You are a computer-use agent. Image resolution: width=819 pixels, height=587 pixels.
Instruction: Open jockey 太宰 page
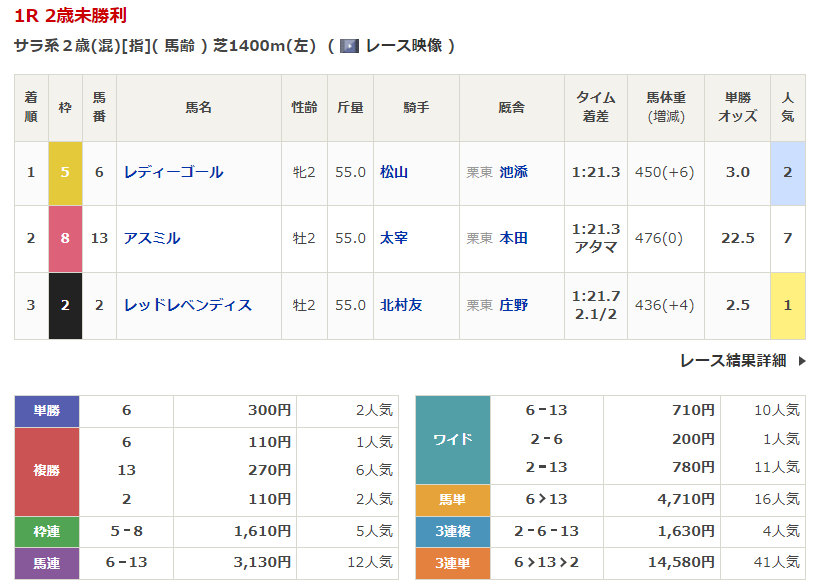click(394, 238)
